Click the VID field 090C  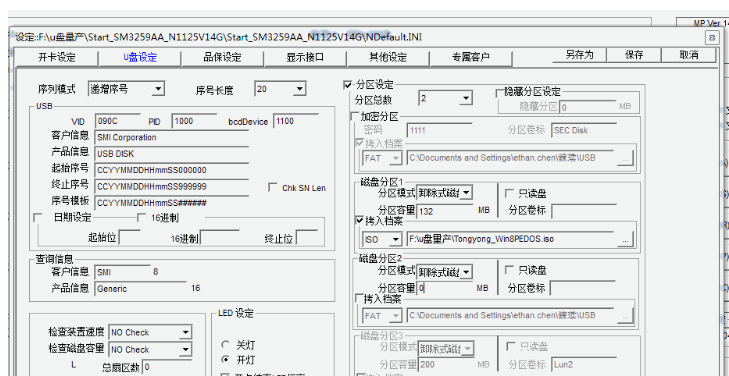click(x=117, y=121)
